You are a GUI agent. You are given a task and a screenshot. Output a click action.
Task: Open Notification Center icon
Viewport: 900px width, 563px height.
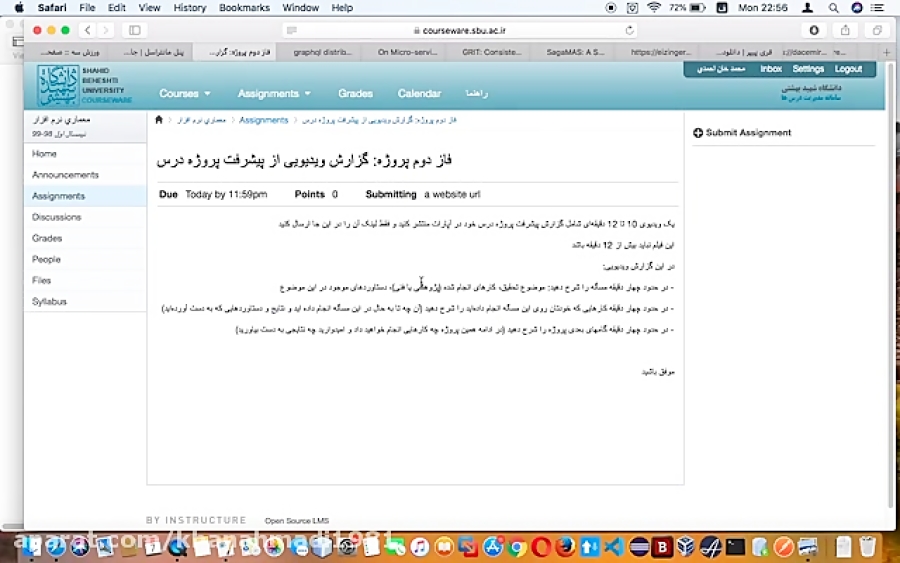(878, 8)
